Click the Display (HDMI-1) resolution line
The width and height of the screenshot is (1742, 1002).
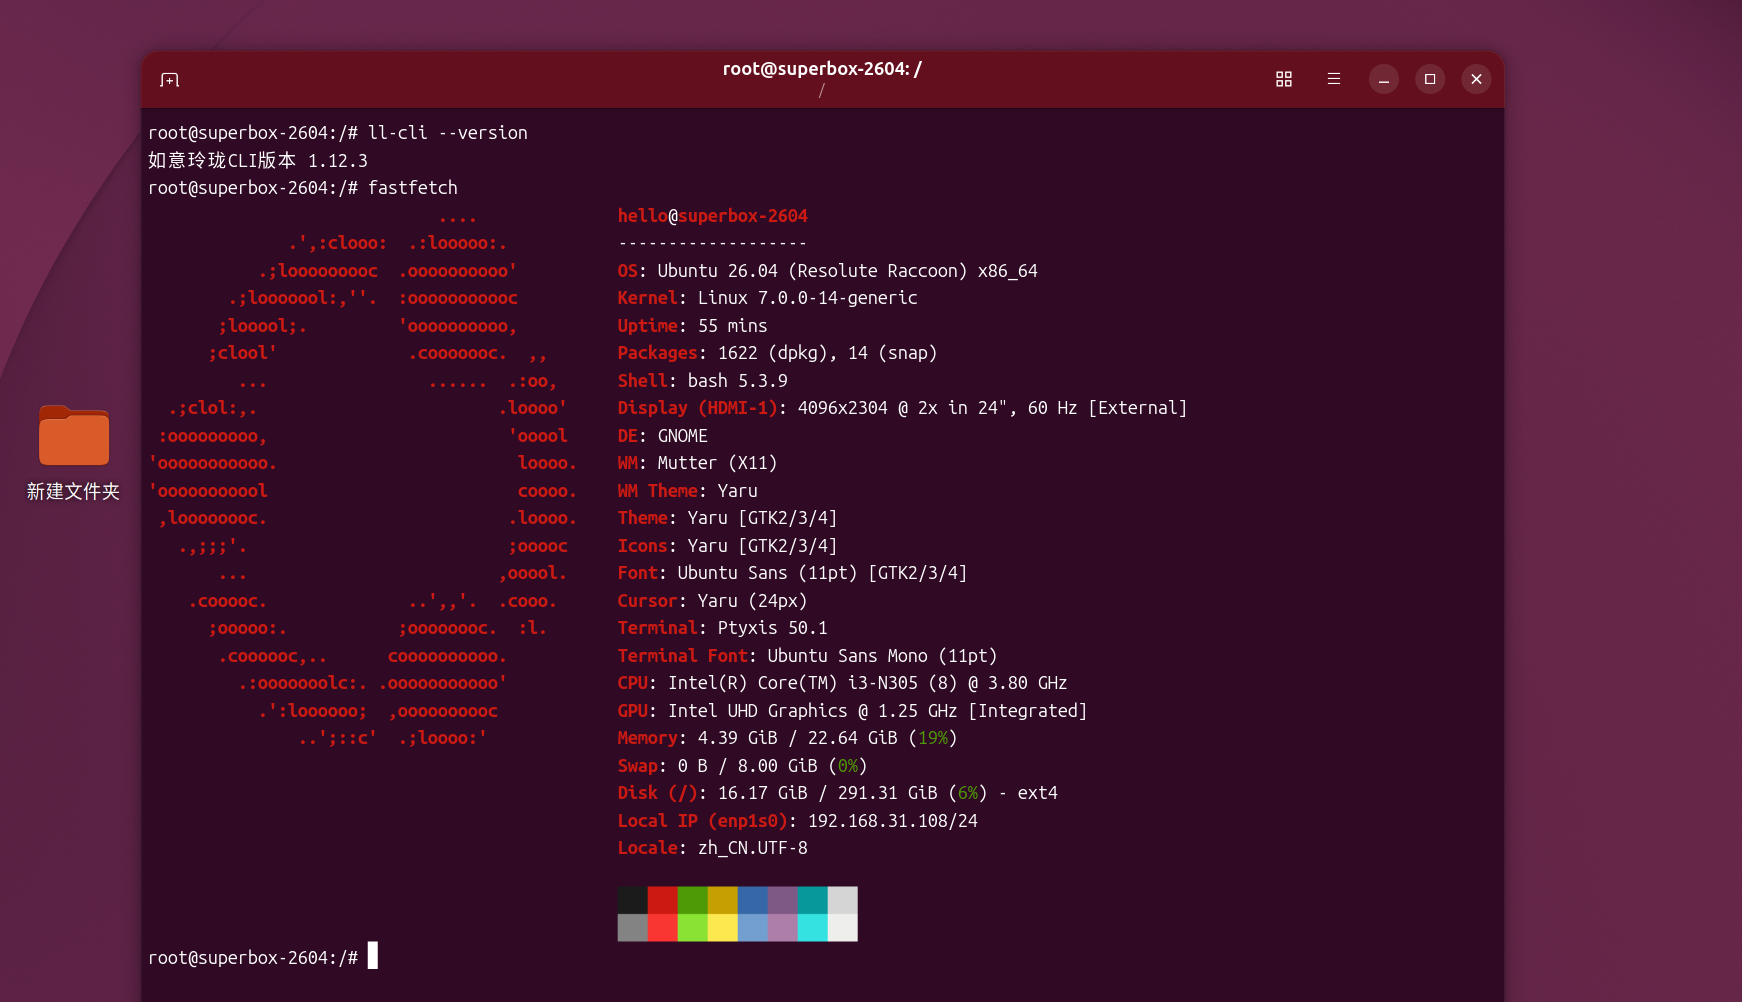point(903,408)
